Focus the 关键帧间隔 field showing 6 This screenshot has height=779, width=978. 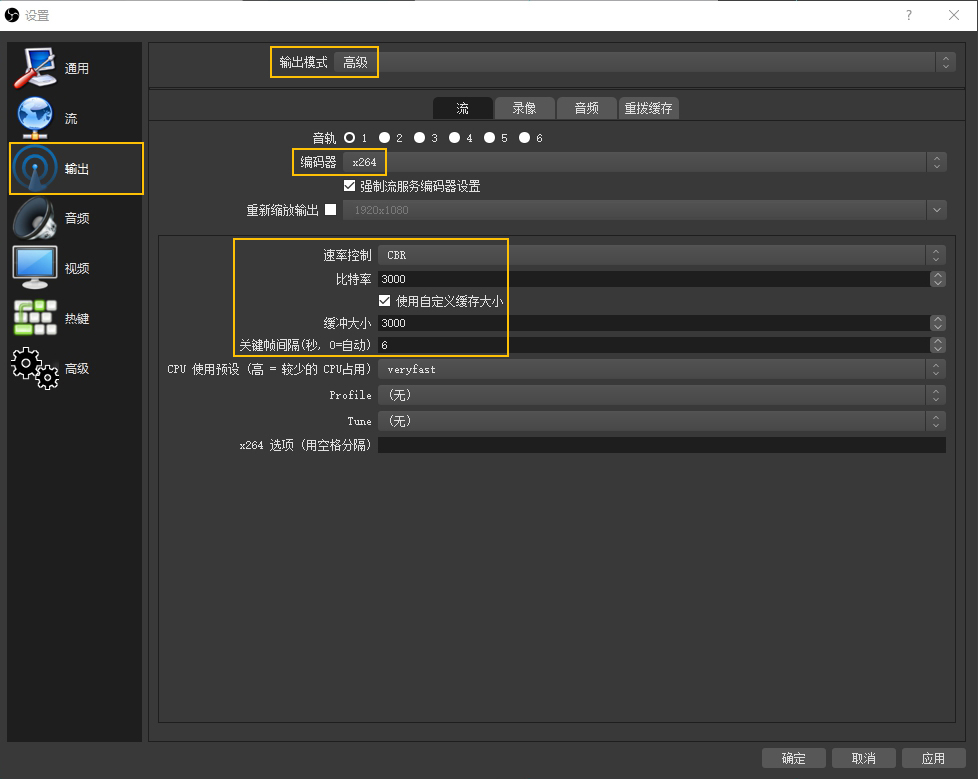tap(654, 345)
